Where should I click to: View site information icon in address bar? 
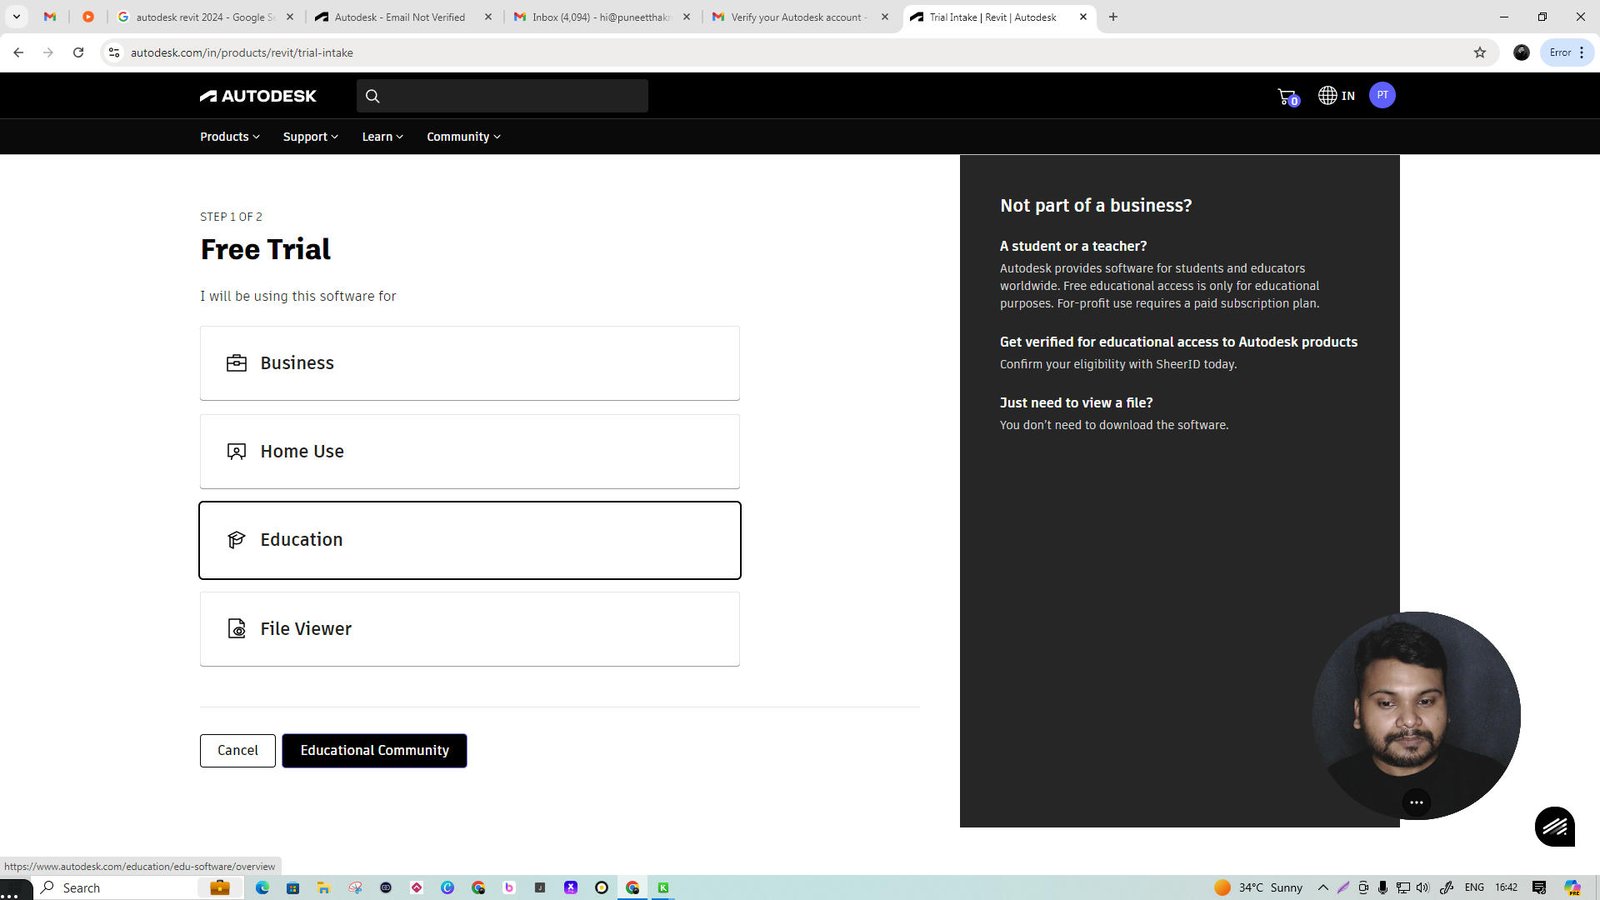coord(114,53)
